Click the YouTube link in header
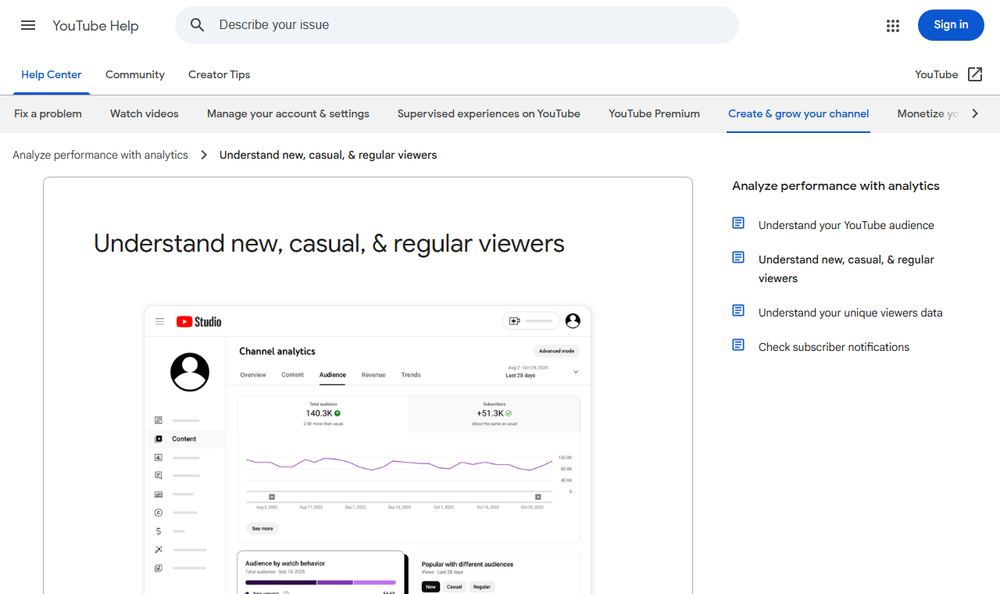 (936, 75)
